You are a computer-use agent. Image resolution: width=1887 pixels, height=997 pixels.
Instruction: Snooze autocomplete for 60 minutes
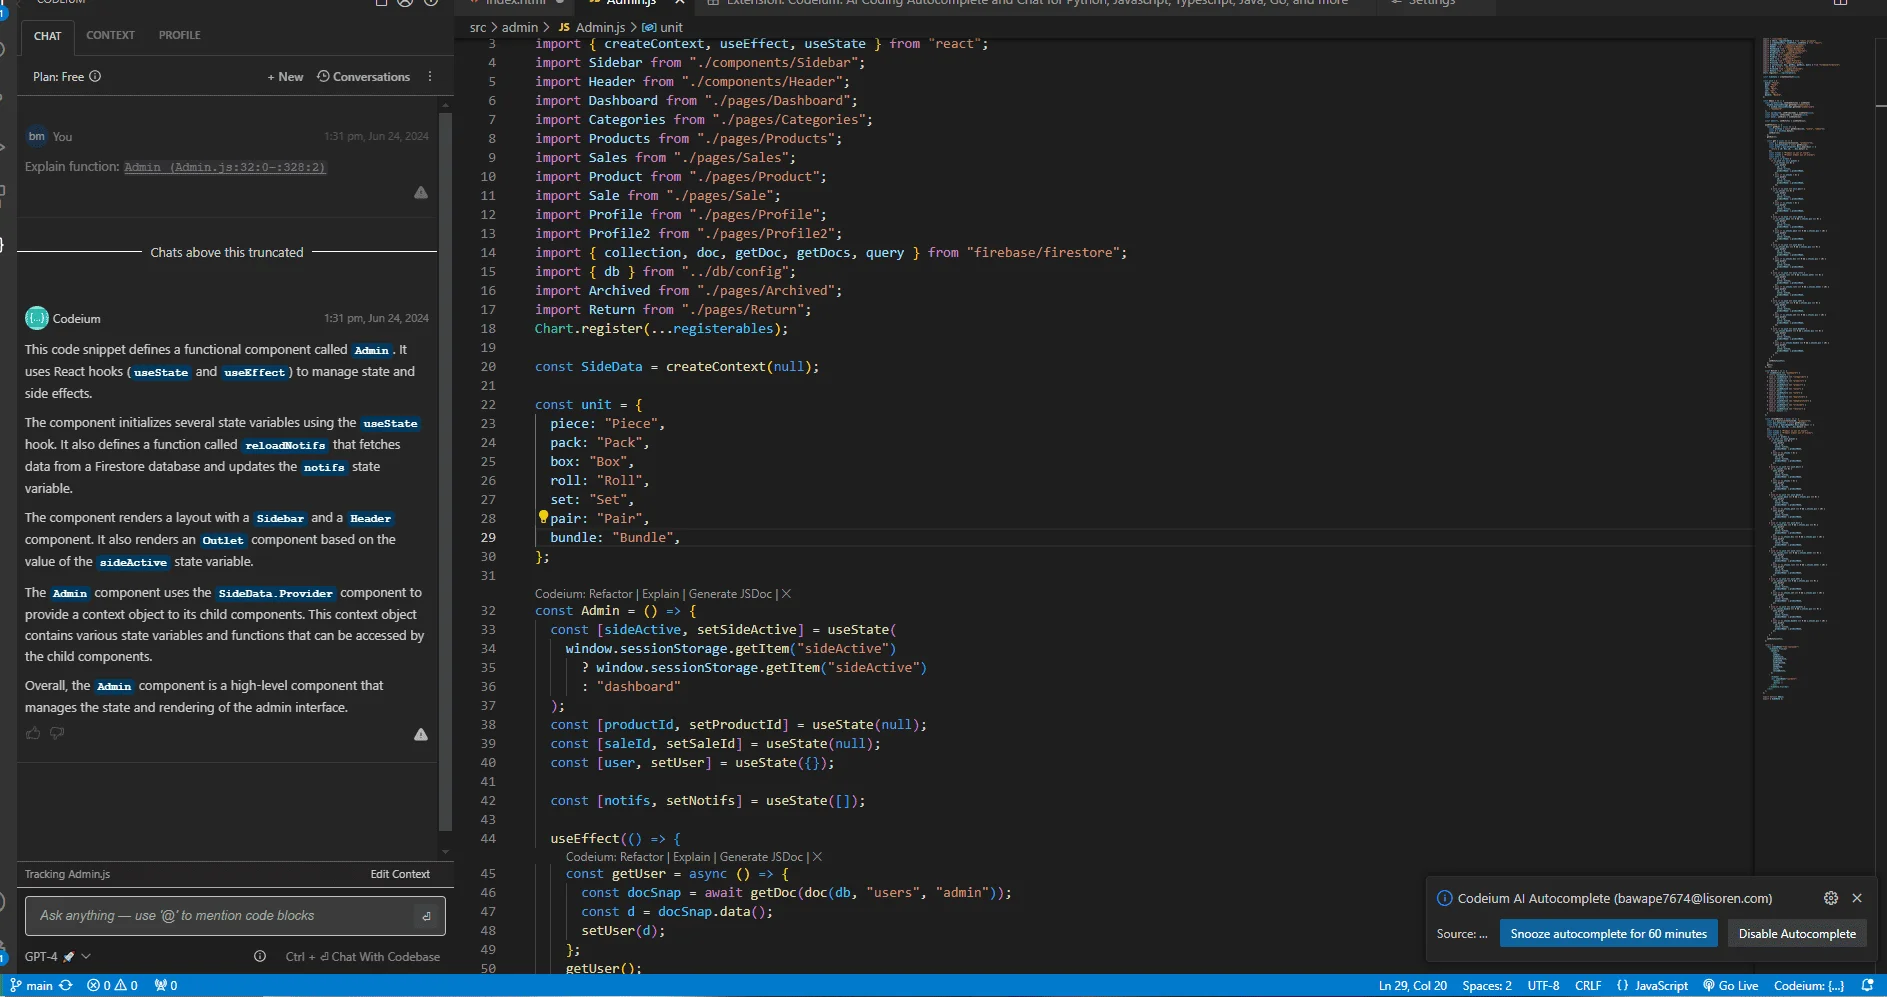point(1608,934)
